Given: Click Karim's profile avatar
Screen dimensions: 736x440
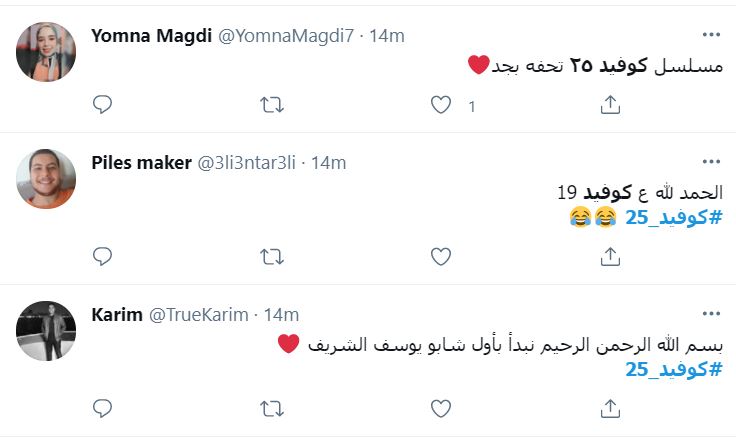Looking at the screenshot, I should point(46,330).
